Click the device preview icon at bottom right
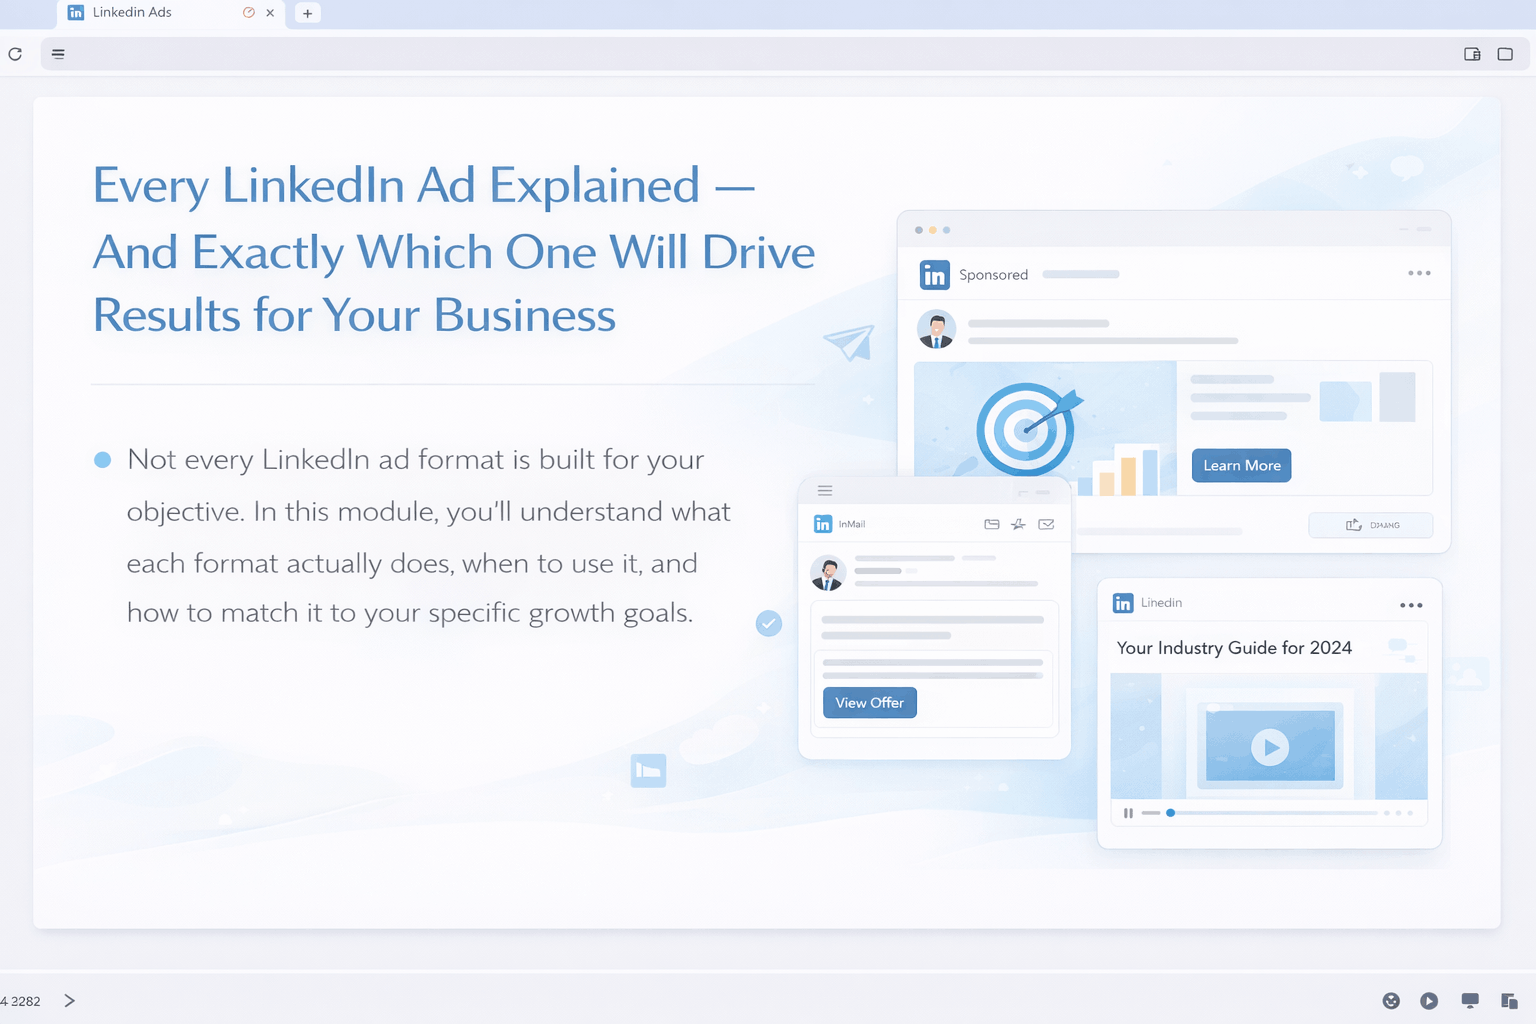 (x=1509, y=1001)
